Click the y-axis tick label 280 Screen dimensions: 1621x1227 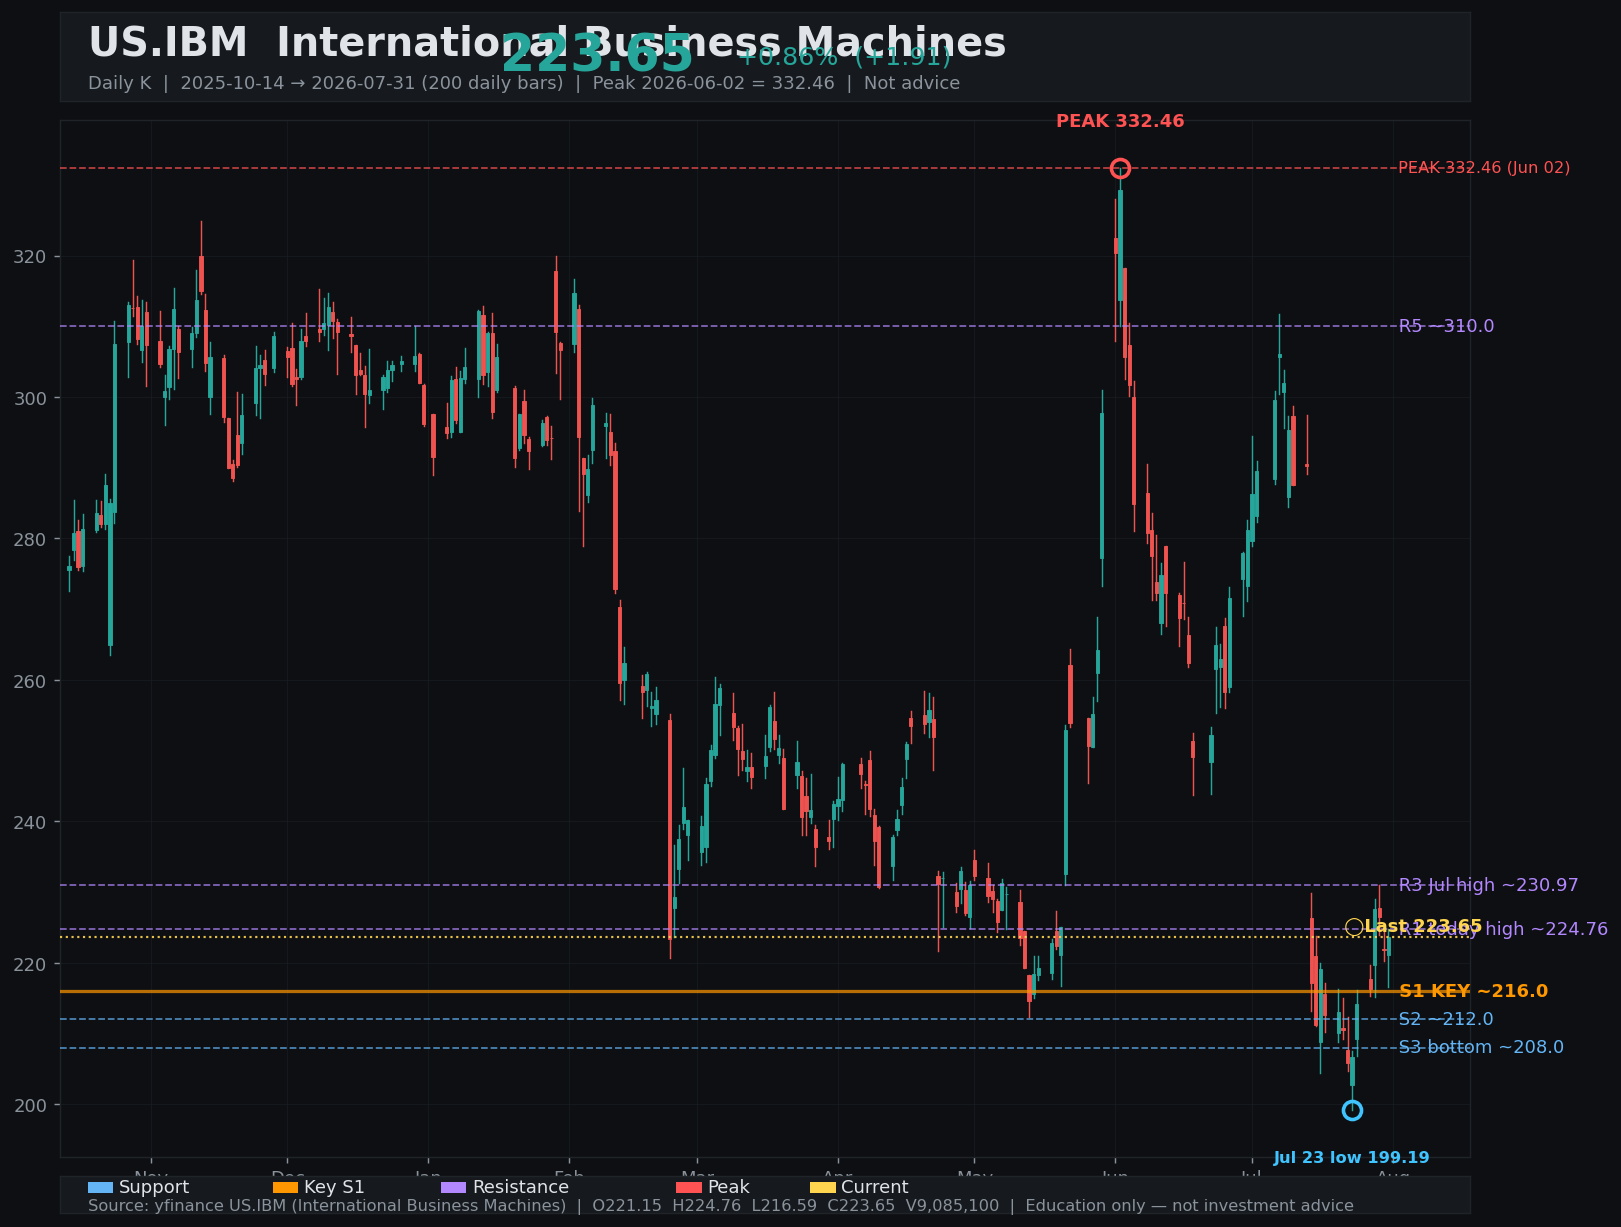(x=31, y=540)
